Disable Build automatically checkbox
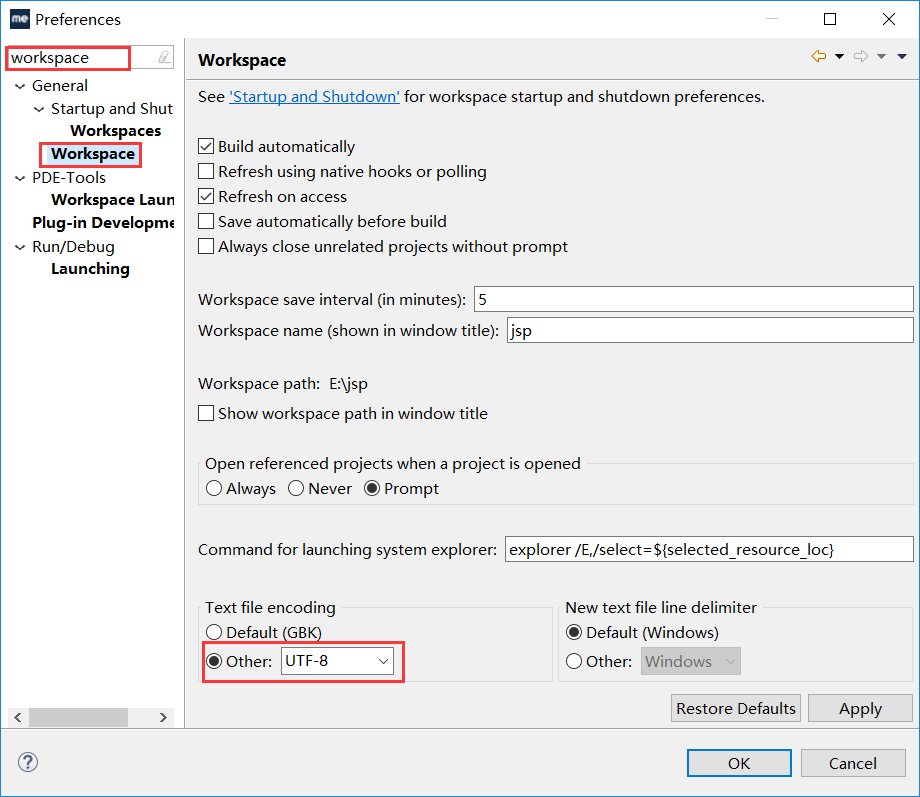Screen dimensions: 920x797 coord(206,146)
